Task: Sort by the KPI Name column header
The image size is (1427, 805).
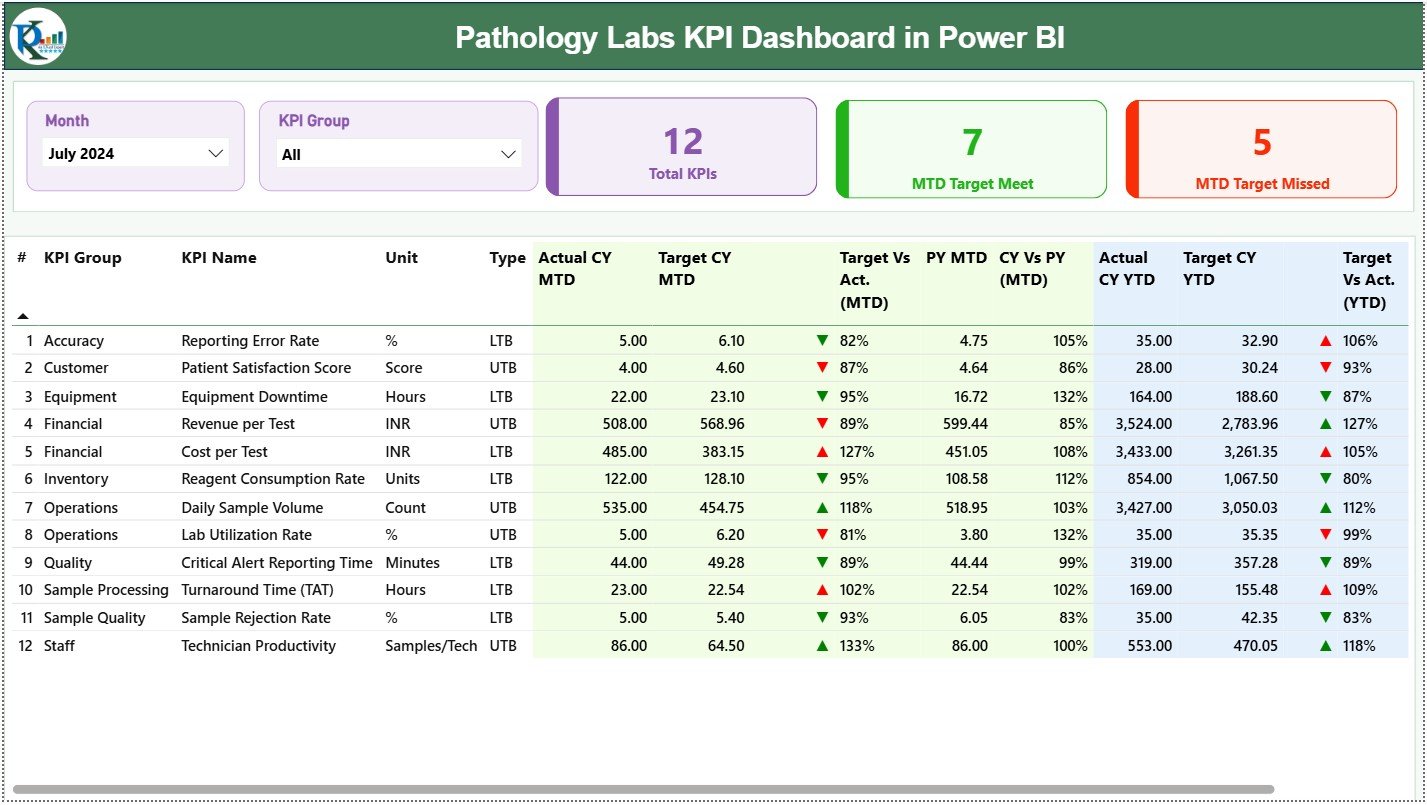Action: [219, 258]
